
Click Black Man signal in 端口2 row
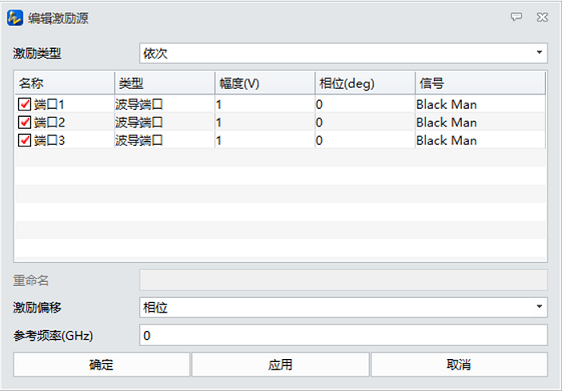click(480, 122)
